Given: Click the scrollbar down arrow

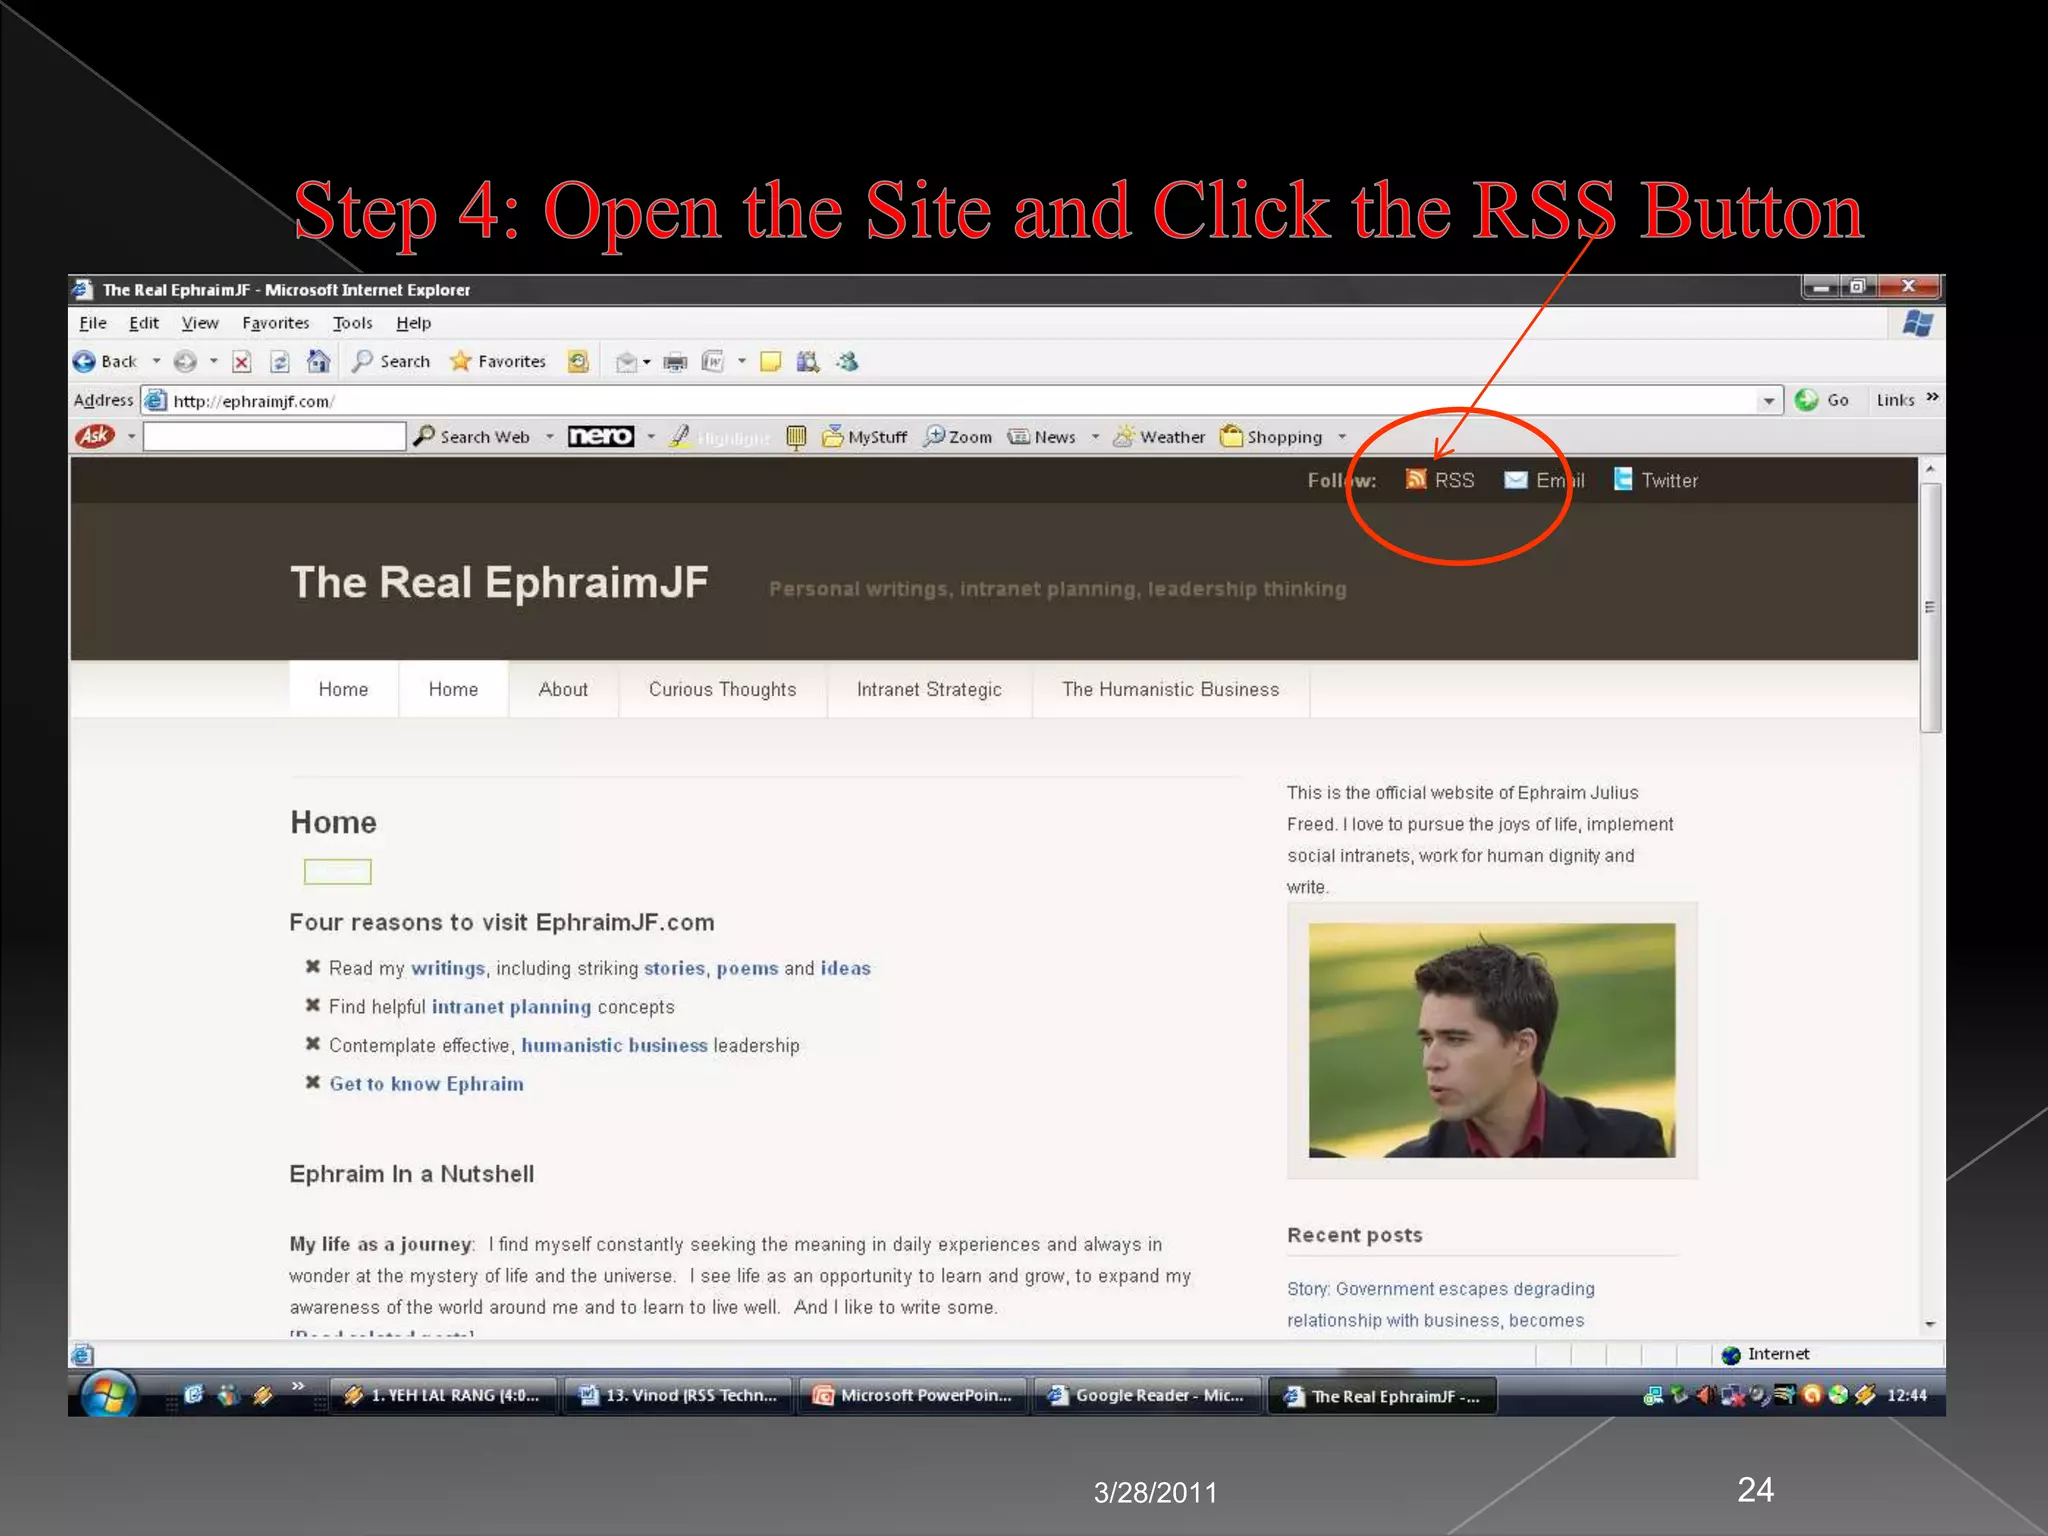Looking at the screenshot, I should pos(1931,1324).
